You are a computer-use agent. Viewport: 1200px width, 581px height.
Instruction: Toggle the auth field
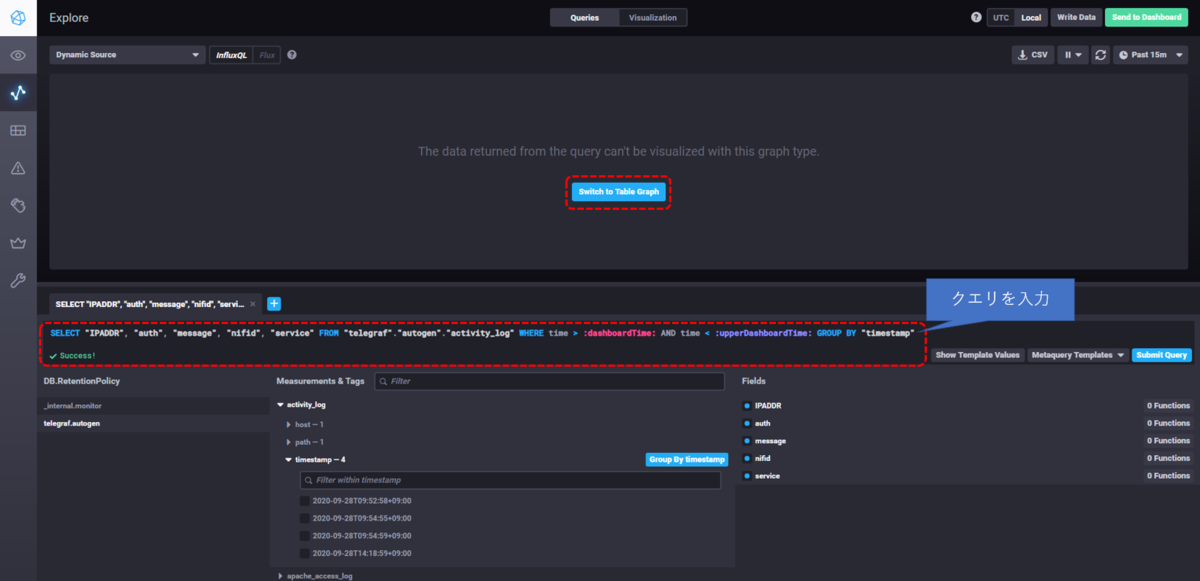point(762,423)
